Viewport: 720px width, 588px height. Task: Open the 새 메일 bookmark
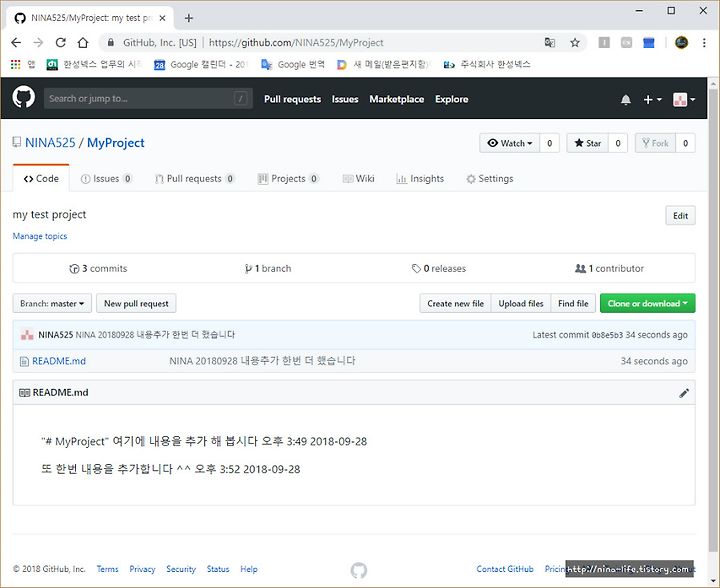(x=383, y=65)
